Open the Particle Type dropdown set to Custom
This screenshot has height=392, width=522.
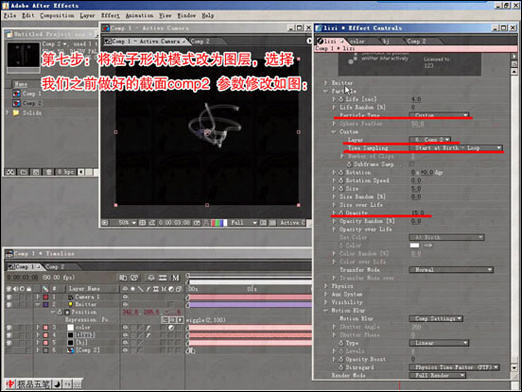coord(439,115)
